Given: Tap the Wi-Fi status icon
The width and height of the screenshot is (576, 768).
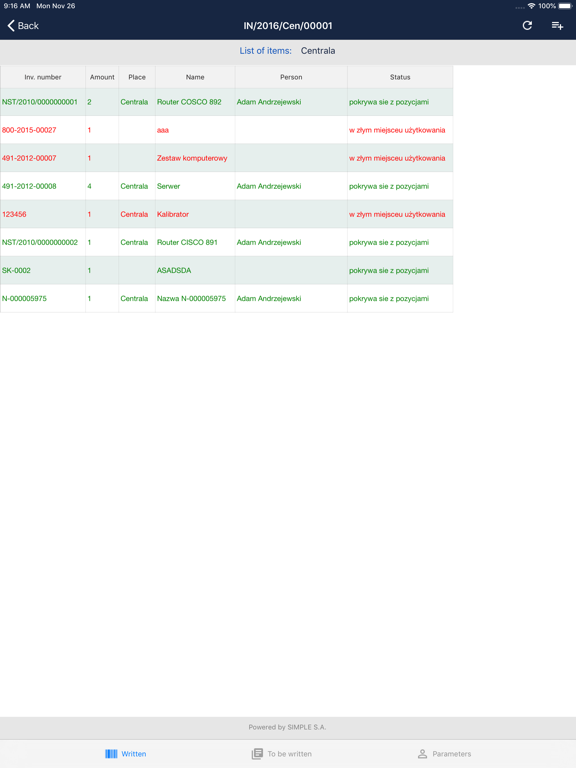Looking at the screenshot, I should [531, 6].
